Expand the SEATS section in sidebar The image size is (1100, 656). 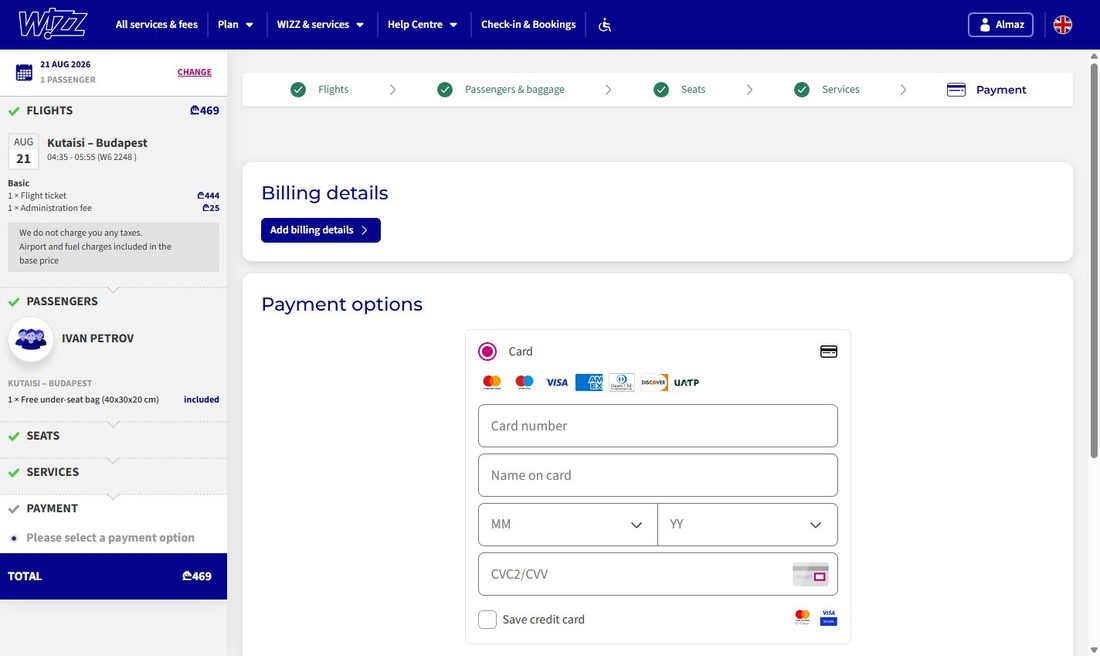pos(114,436)
